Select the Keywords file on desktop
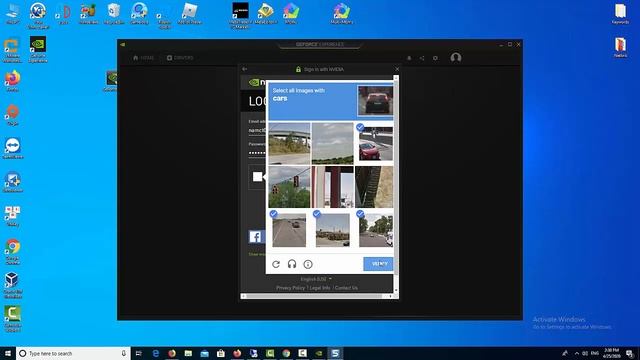The image size is (640, 360). pos(620,14)
